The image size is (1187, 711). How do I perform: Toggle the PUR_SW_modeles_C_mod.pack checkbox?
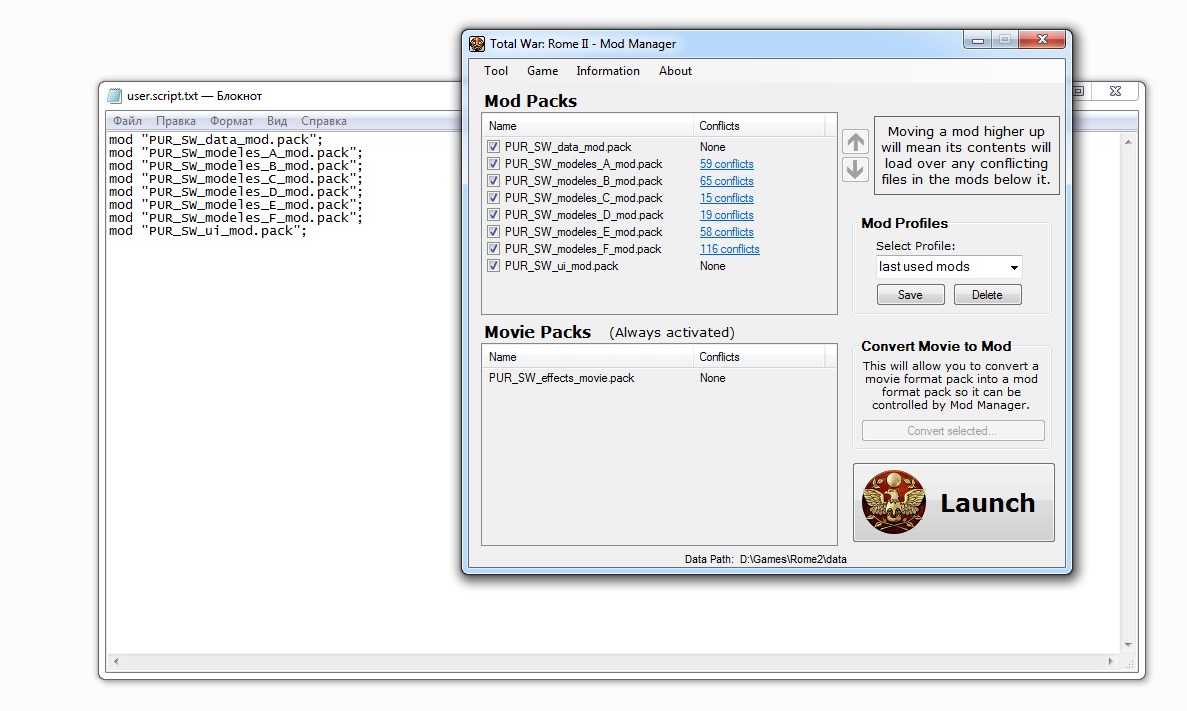(x=493, y=198)
